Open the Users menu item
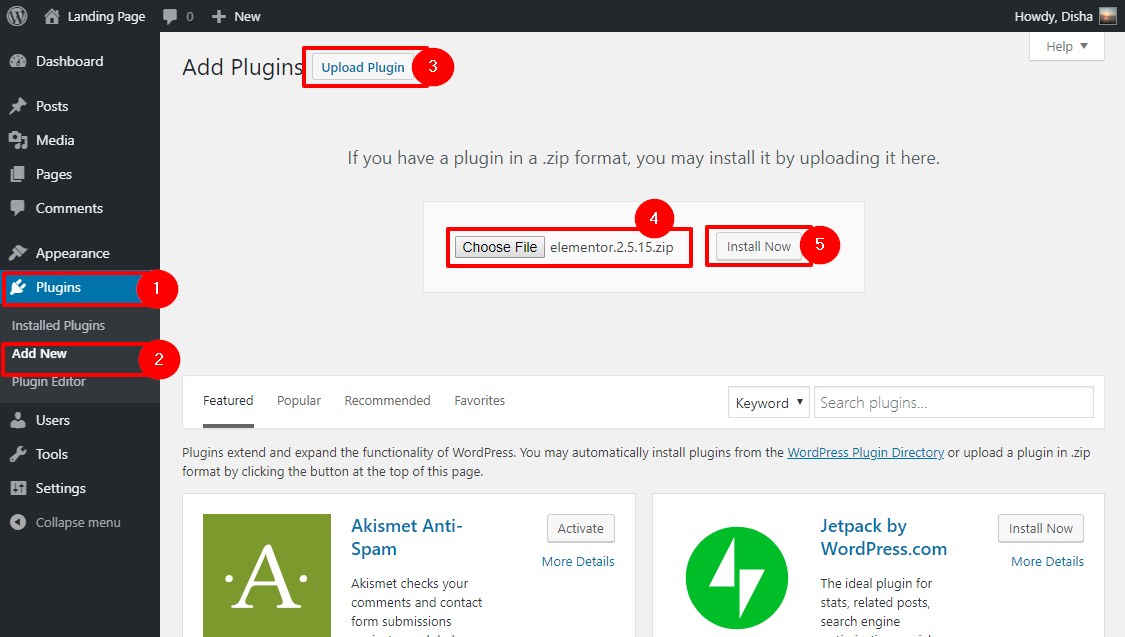The height and width of the screenshot is (637, 1125). (x=53, y=420)
